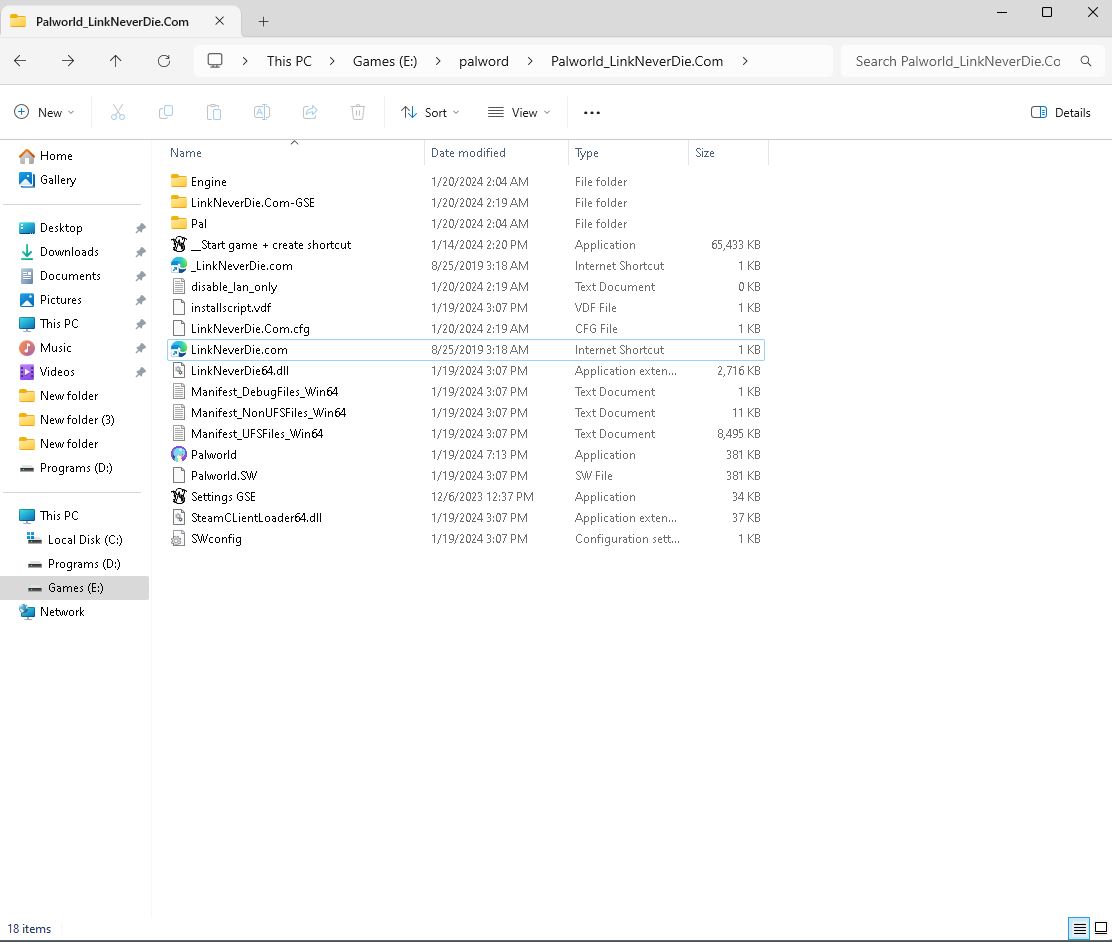Click the search magnifier icon
The image size is (1112, 942).
point(1086,61)
